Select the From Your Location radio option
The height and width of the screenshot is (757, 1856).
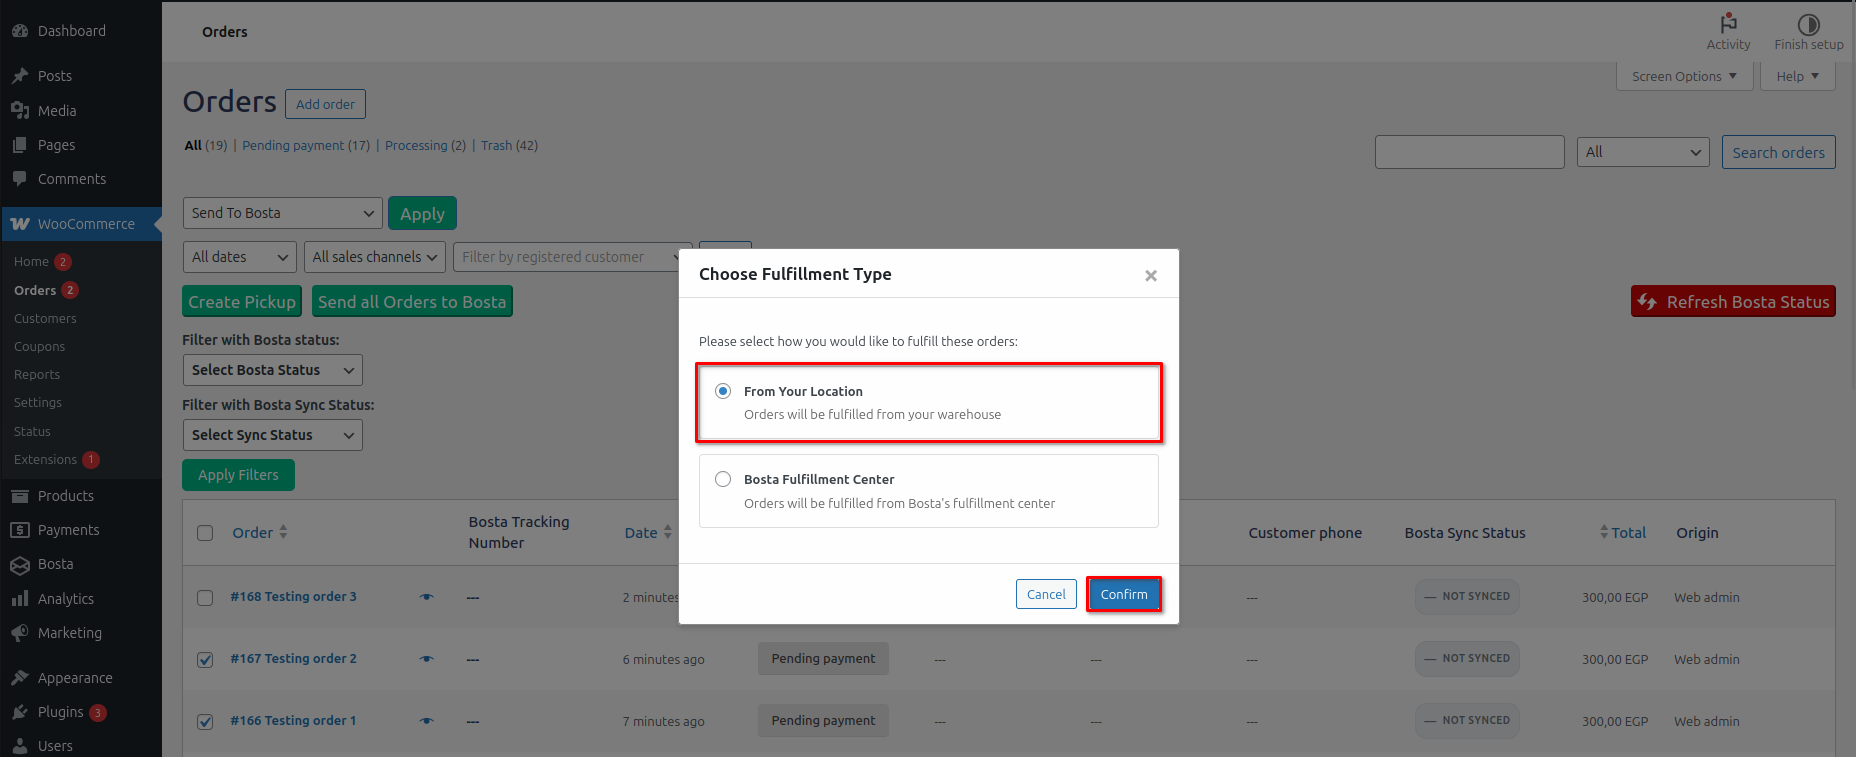tap(723, 391)
